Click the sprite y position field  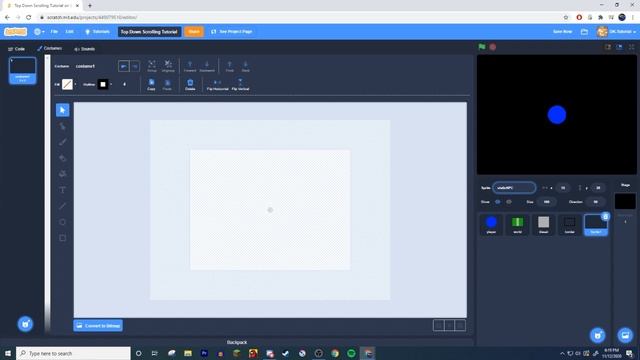pyautogui.click(x=598, y=188)
